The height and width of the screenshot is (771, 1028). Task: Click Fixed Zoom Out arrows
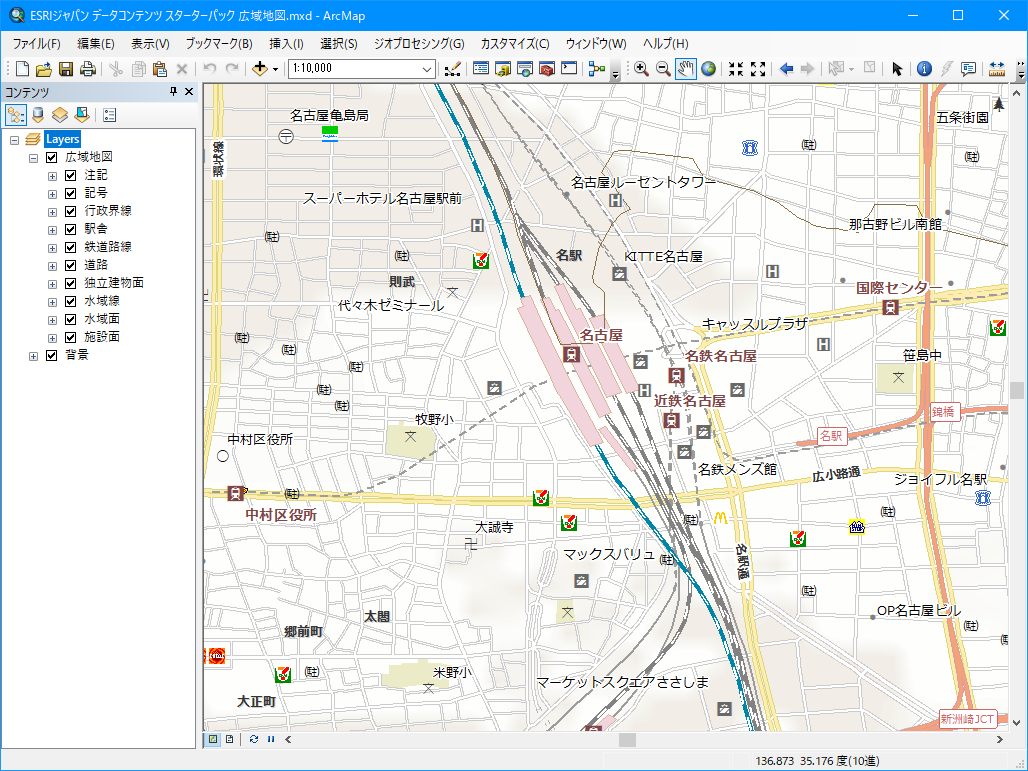[759, 68]
